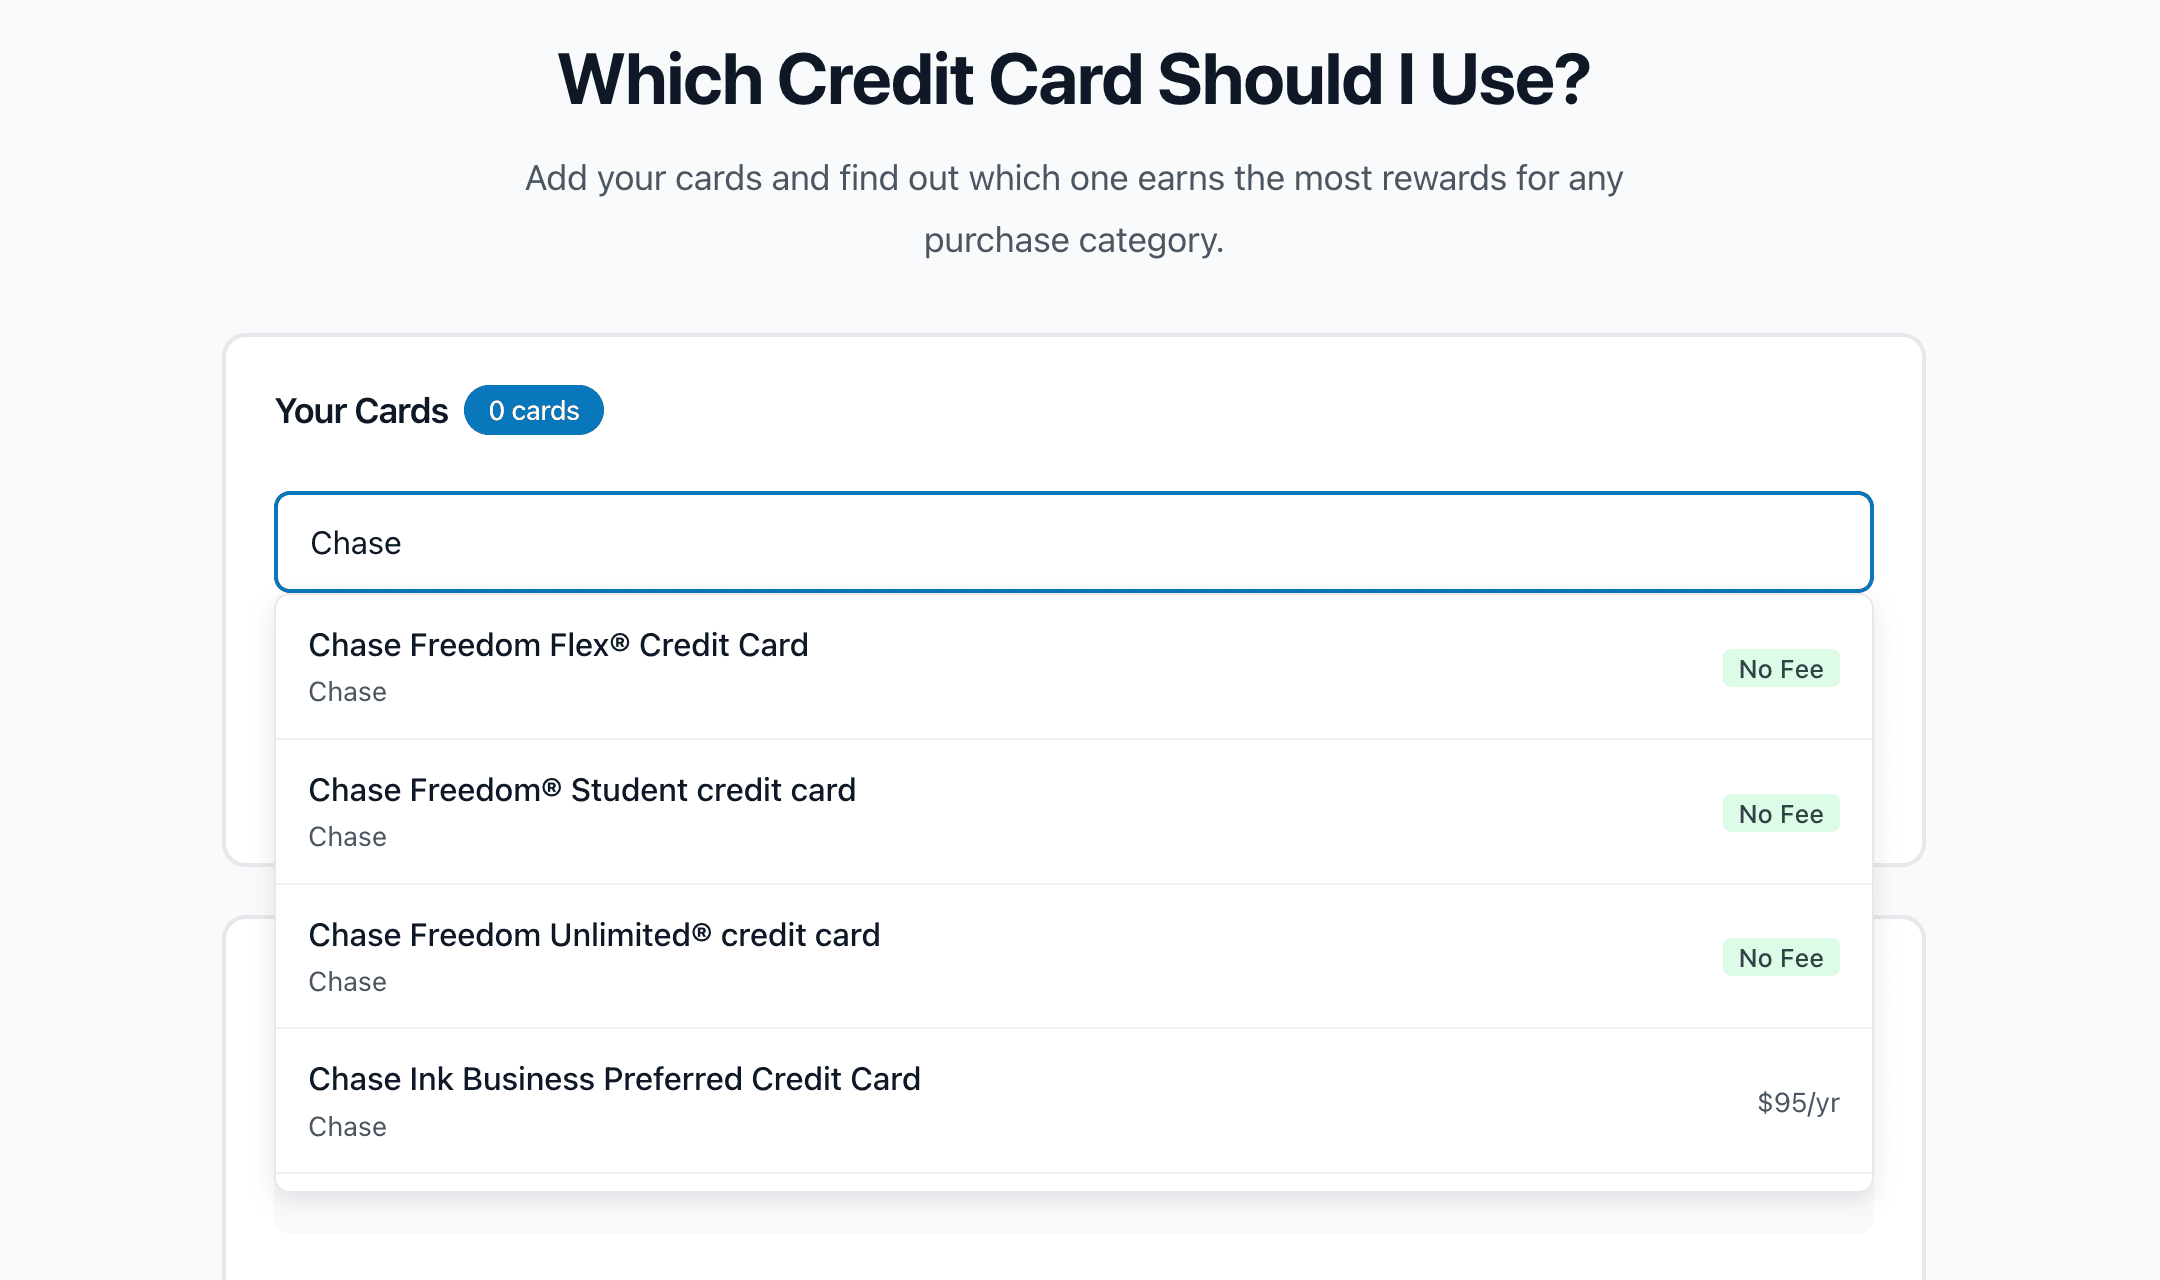The image size is (2160, 1280).
Task: Click the card search input field
Action: [1072, 542]
